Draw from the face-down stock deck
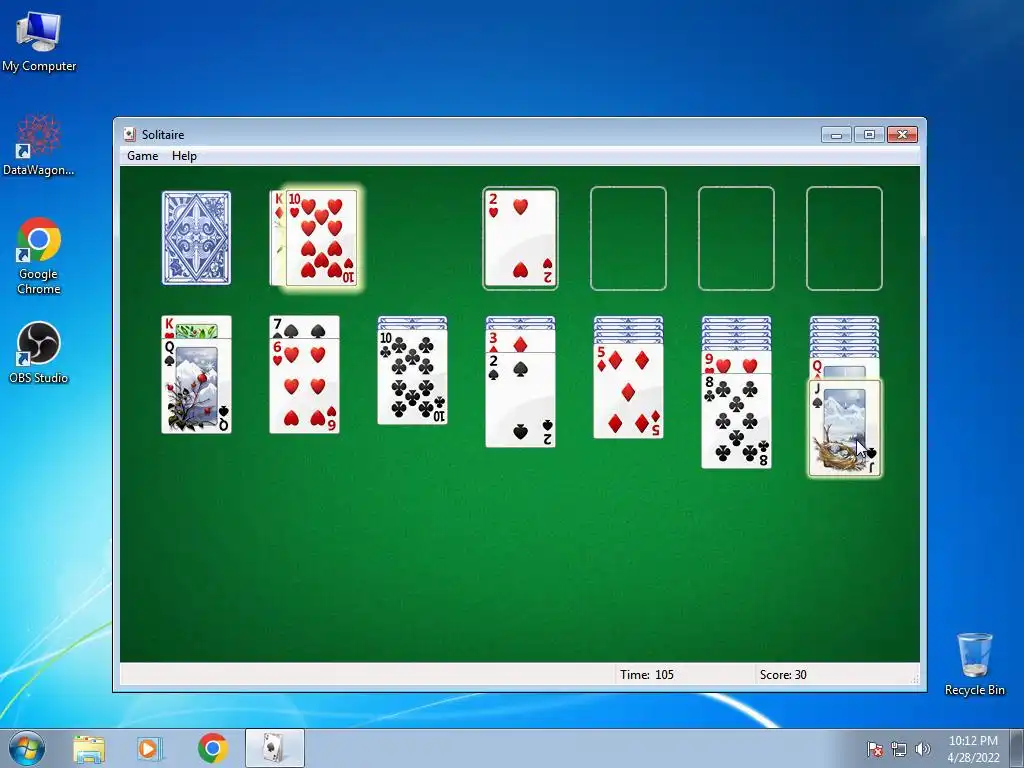This screenshot has width=1024, height=768. 197,238
